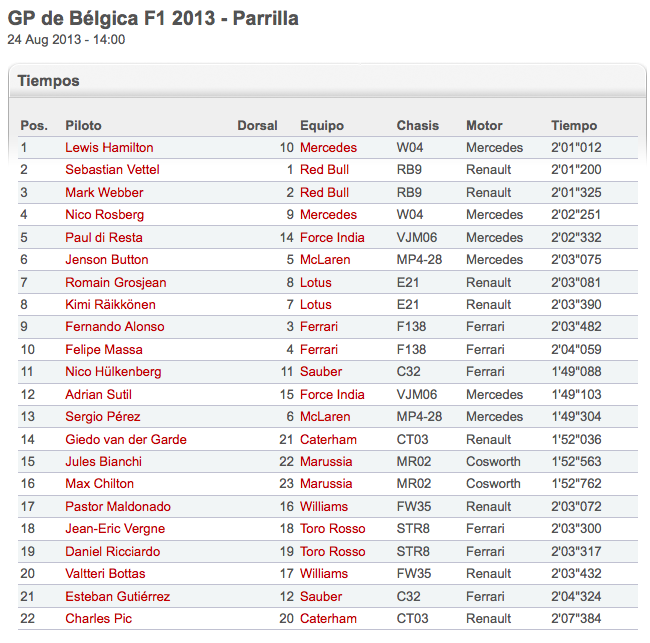The width and height of the screenshot is (650, 643).
Task: Select Kimi Räikkönen driver link
Action: click(110, 305)
